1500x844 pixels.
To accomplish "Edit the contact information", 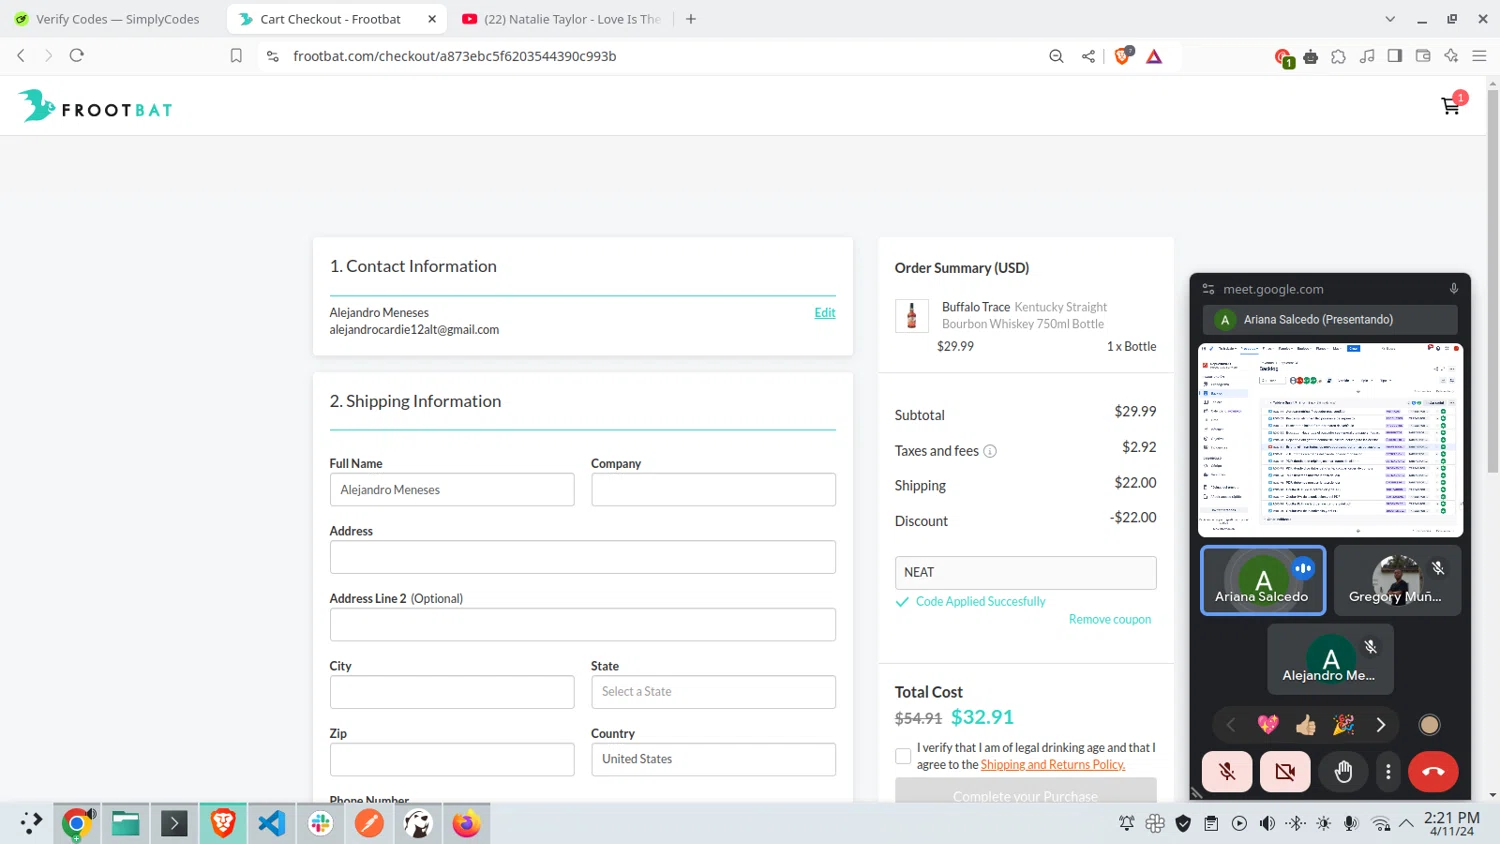I will coord(825,313).
